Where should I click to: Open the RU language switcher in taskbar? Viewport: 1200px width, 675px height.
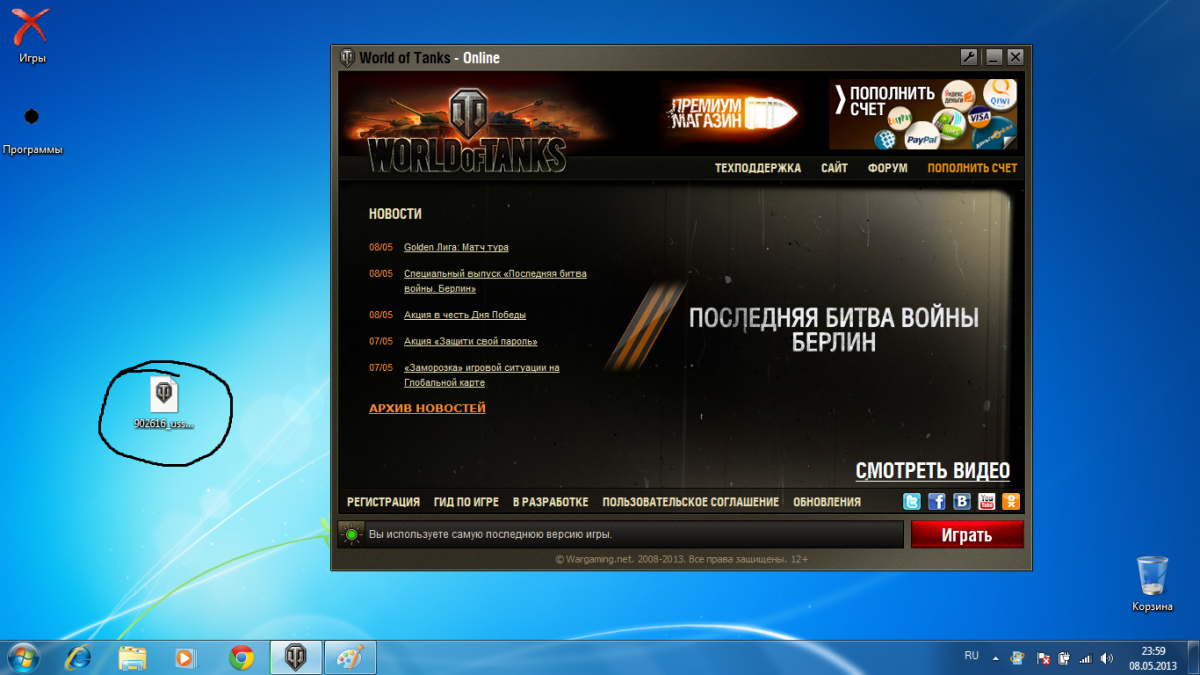(971, 656)
